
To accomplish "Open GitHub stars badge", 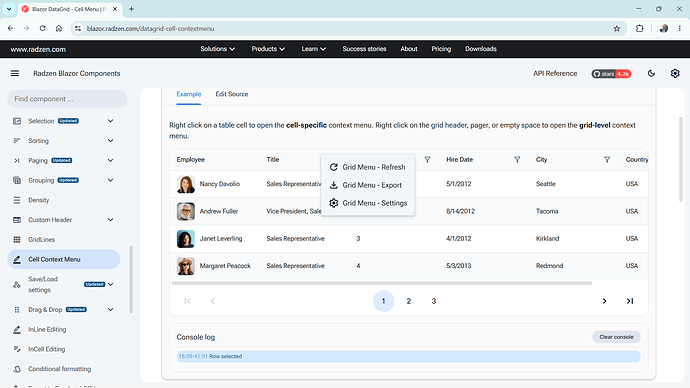I will pos(611,74).
